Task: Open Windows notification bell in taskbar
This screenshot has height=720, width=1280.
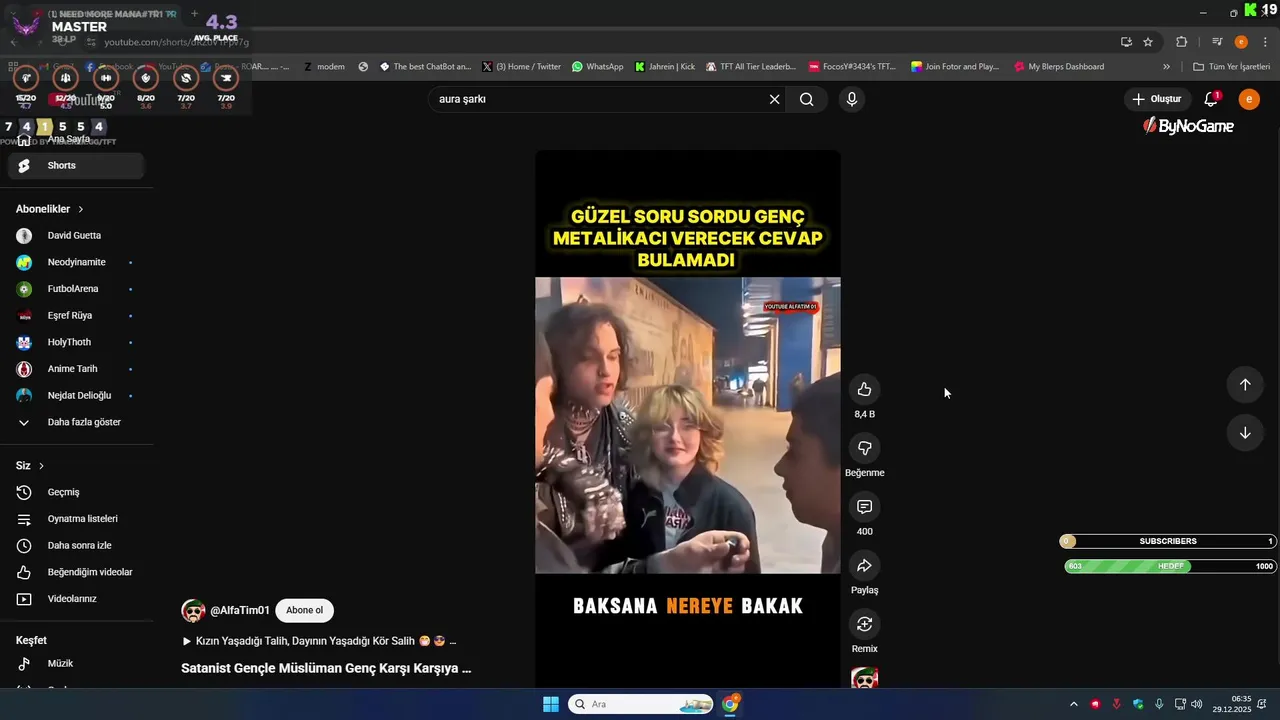Action: click(x=1264, y=704)
